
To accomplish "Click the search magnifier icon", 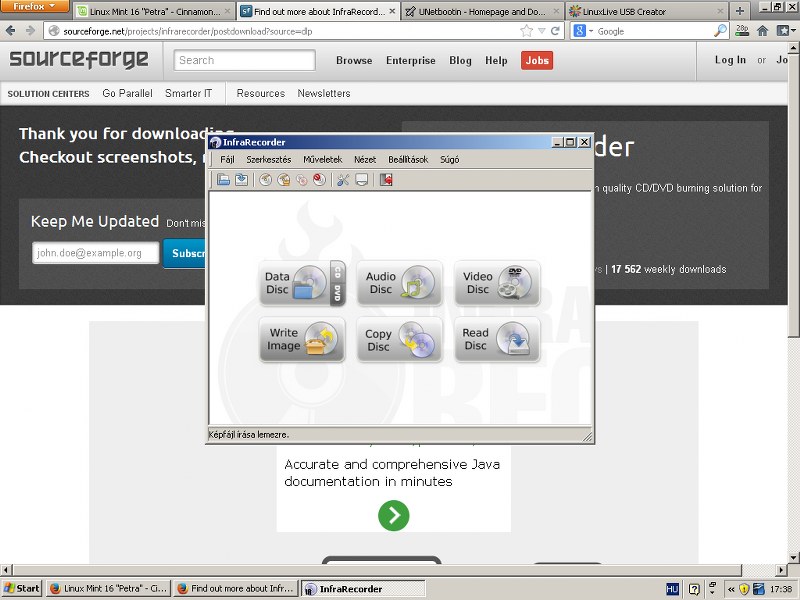I will click(x=720, y=31).
